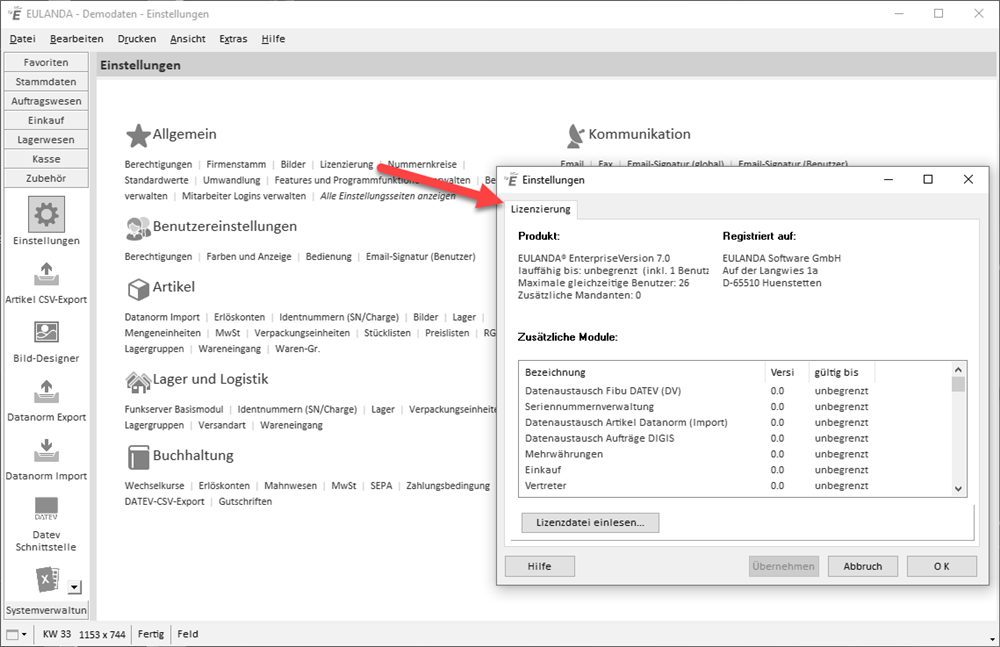The image size is (1000, 647).
Task: Open the Versandart link
Action: (x=222, y=426)
